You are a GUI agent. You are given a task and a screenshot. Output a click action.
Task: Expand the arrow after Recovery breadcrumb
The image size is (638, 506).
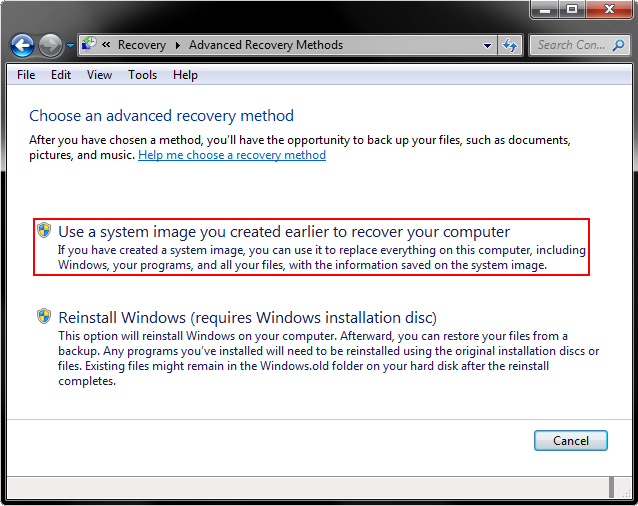[x=177, y=45]
